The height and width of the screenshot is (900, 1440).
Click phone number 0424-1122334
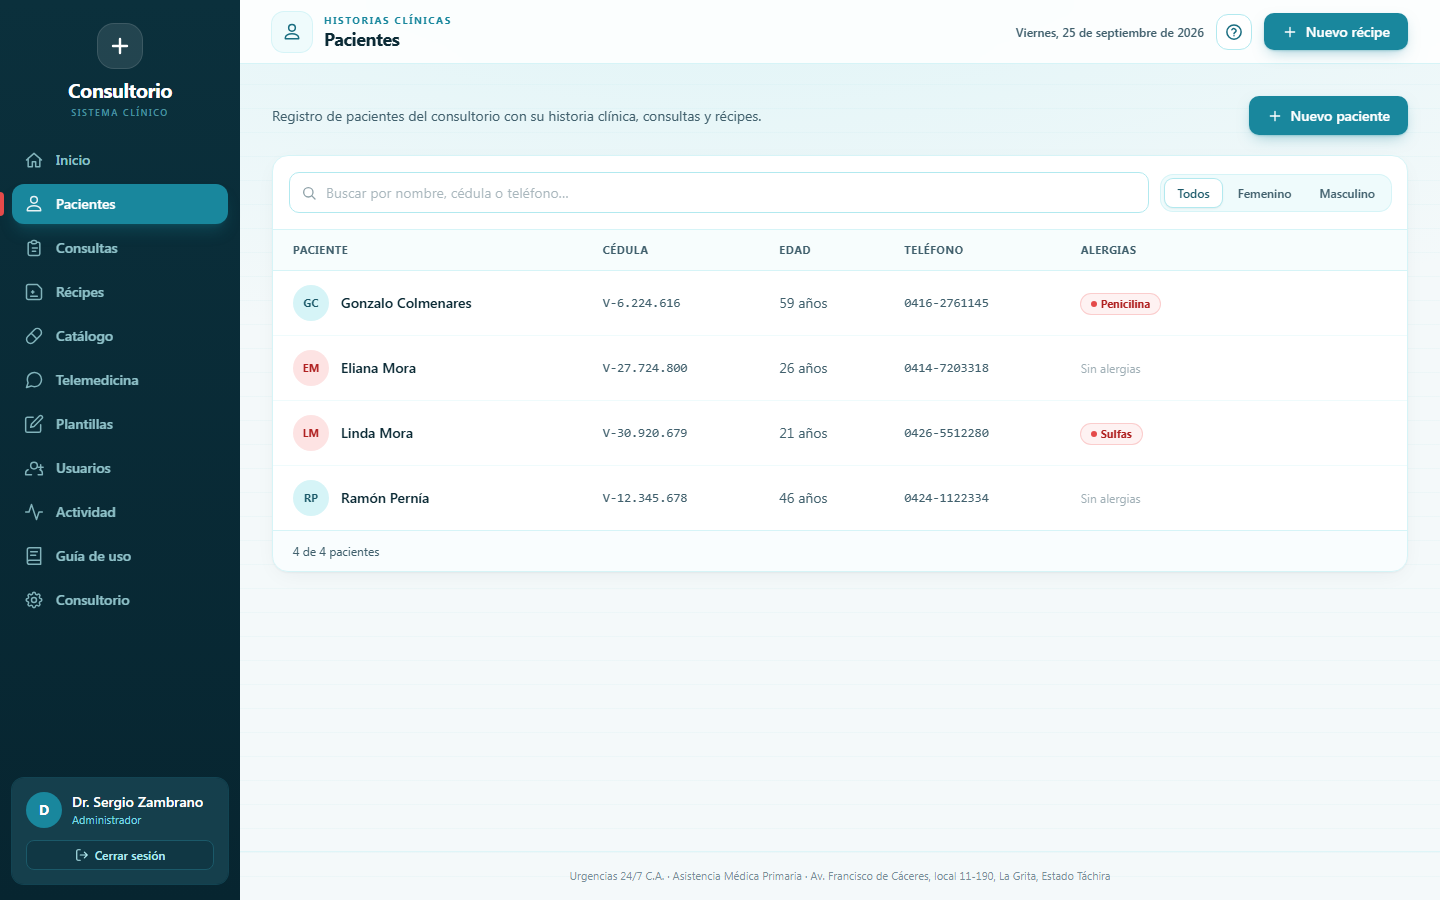click(946, 498)
